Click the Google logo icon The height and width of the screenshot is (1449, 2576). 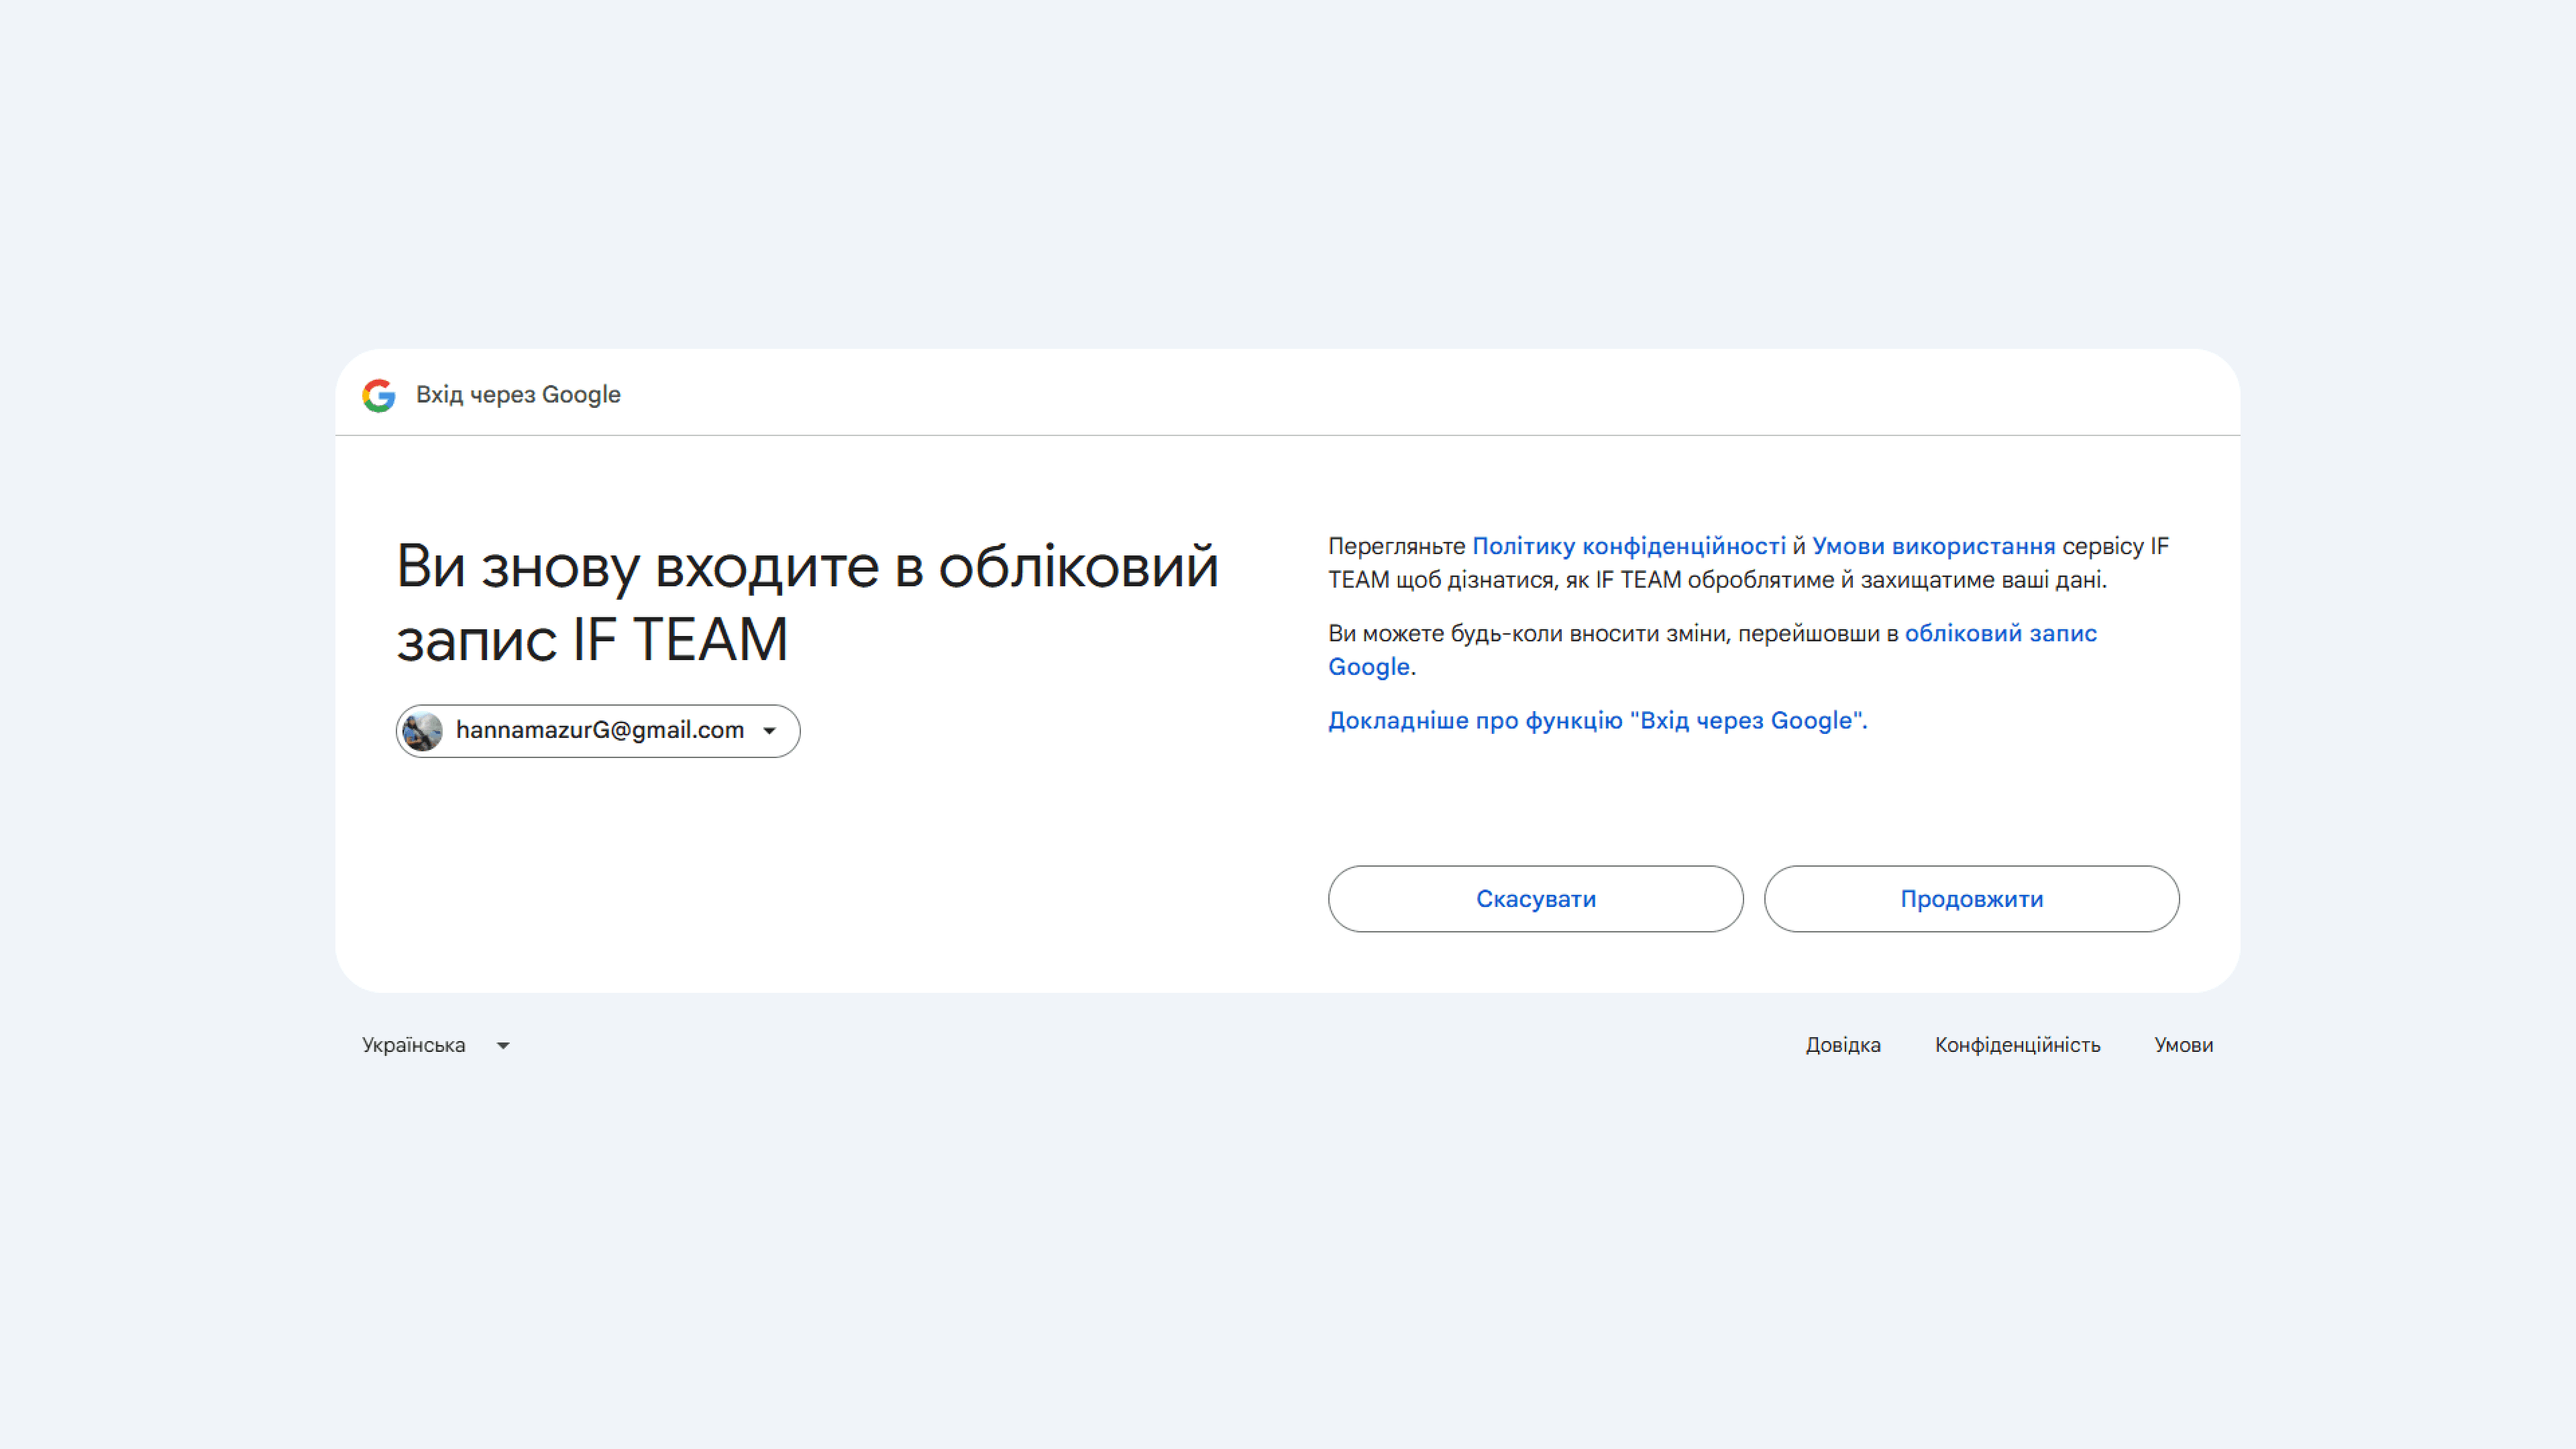click(379, 395)
